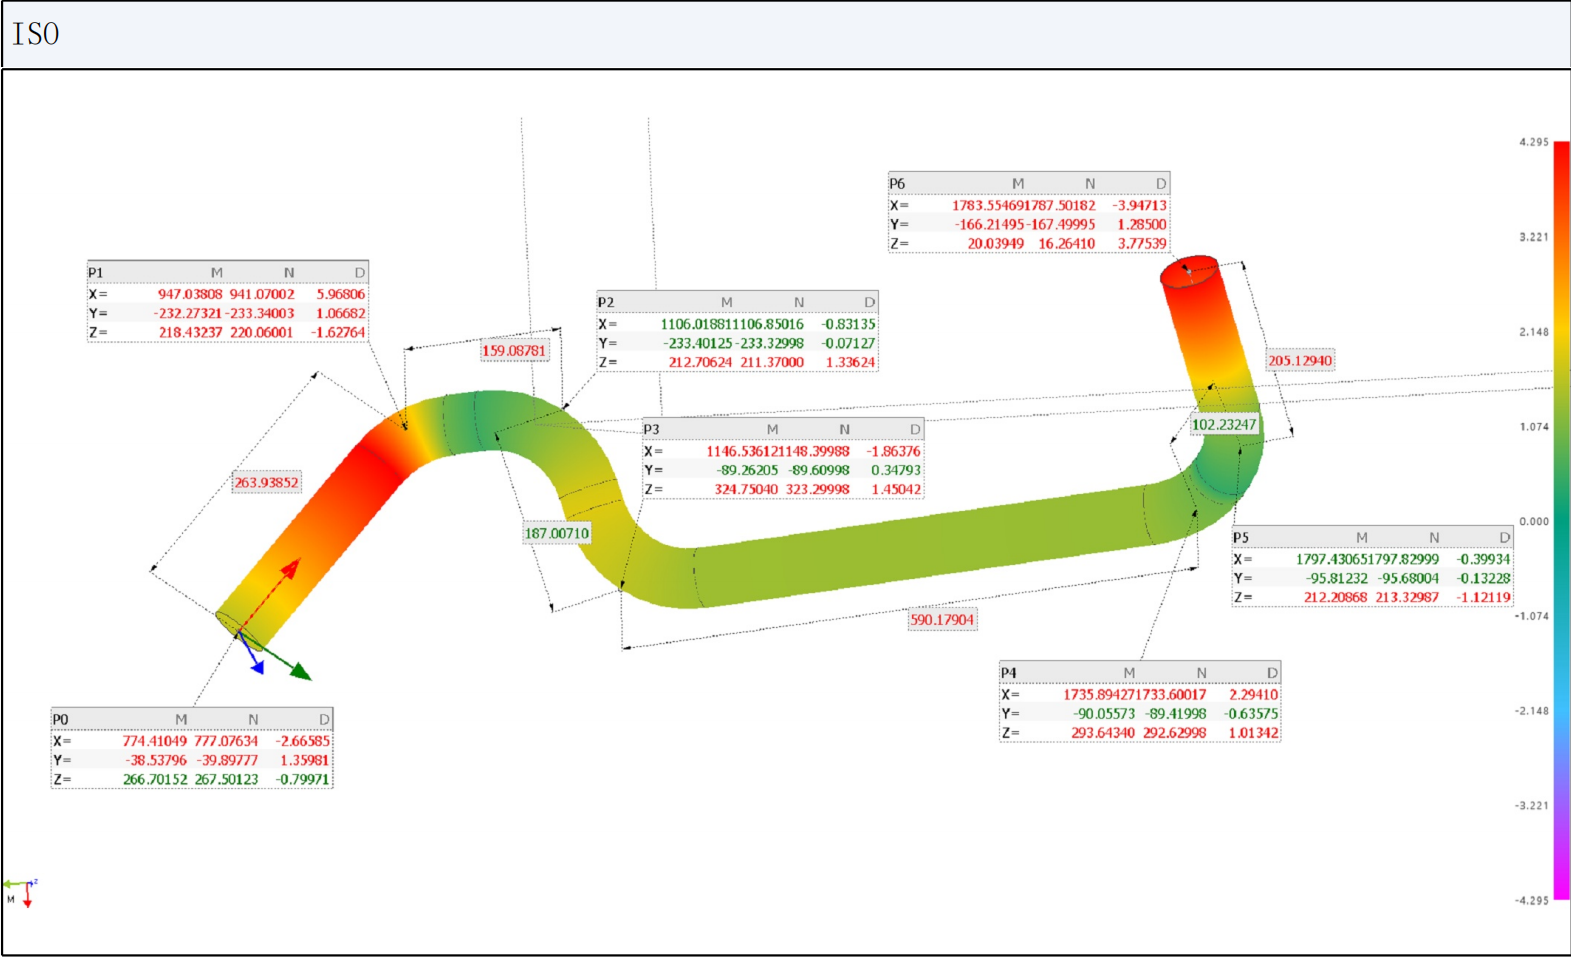The height and width of the screenshot is (957, 1571).
Task: Click the P2 callout table header
Action: tap(737, 302)
